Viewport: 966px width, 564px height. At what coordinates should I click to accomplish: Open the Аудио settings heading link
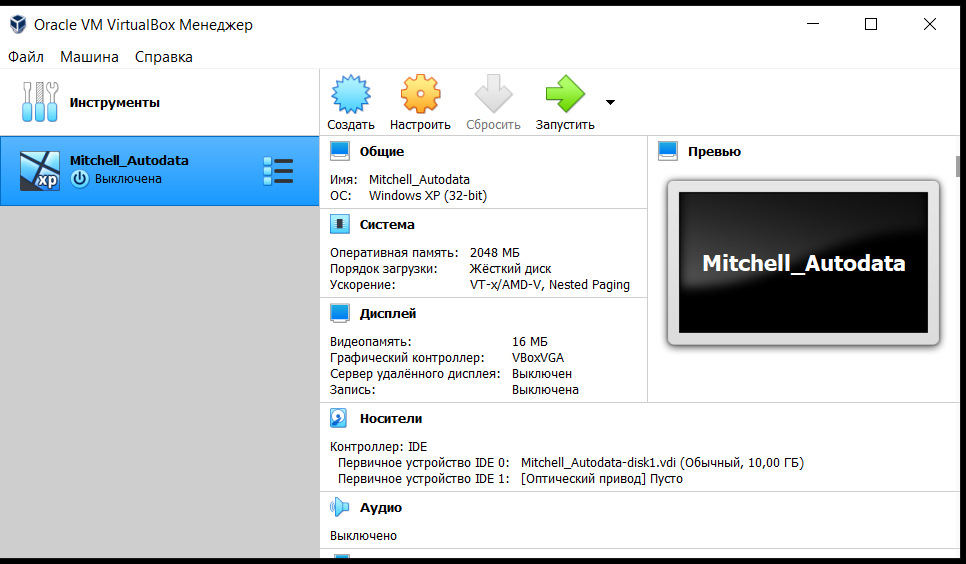(x=381, y=508)
